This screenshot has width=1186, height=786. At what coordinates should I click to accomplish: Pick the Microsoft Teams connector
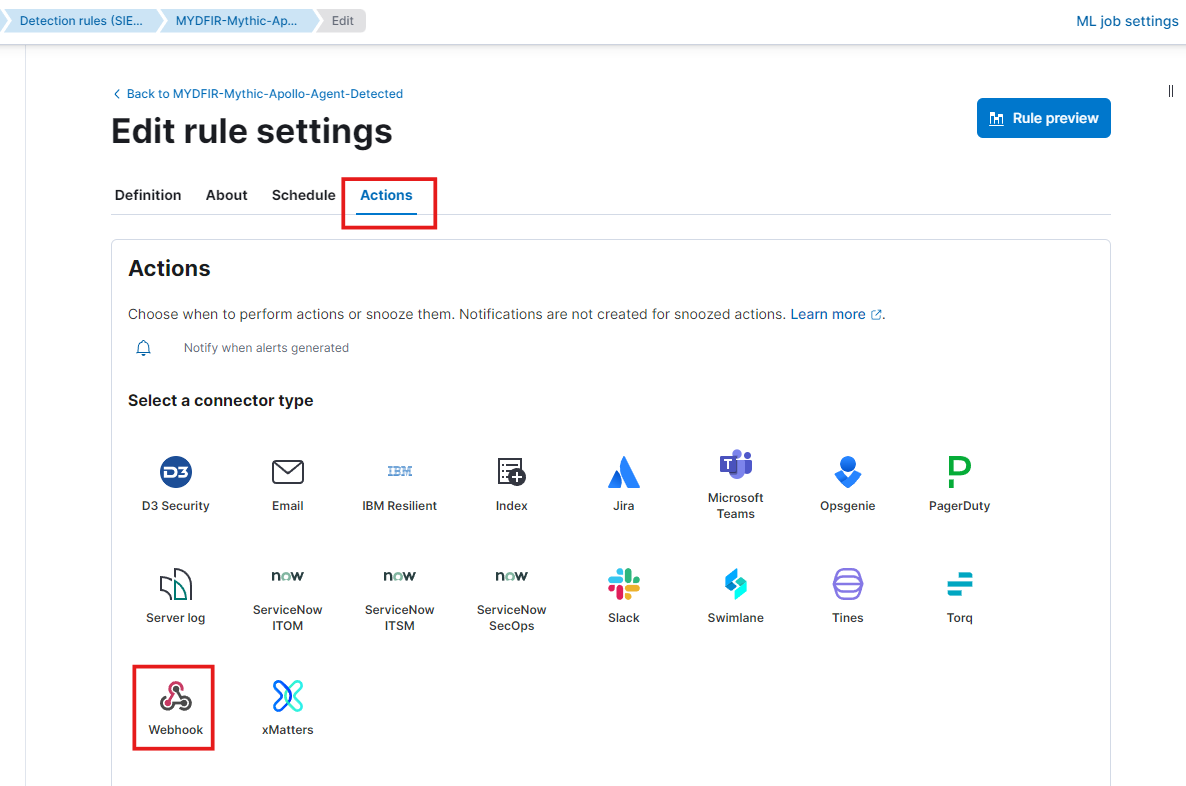[x=735, y=483]
